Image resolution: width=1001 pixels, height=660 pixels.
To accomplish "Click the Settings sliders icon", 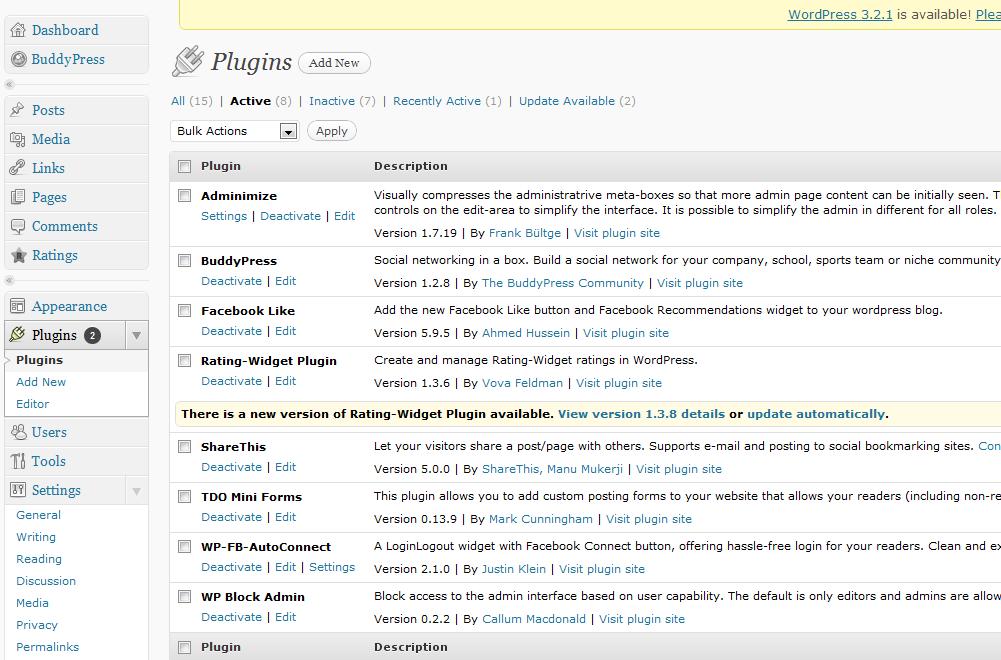I will 18,490.
